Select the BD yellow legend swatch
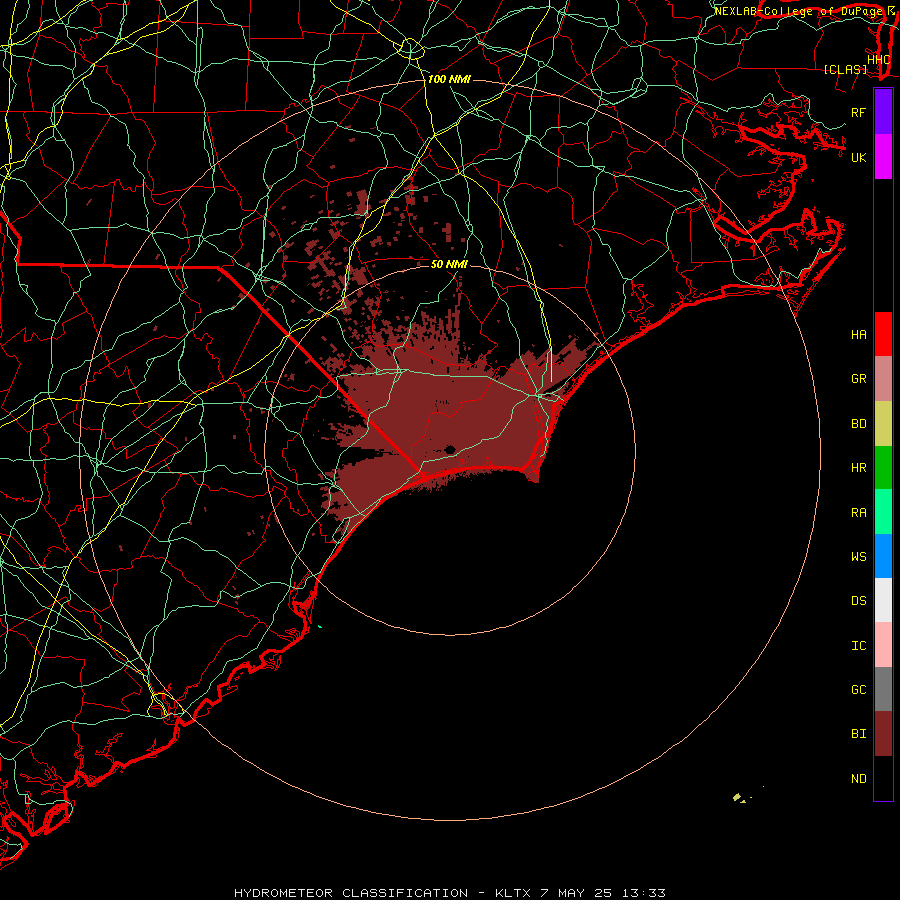This screenshot has height=900, width=900. 883,423
